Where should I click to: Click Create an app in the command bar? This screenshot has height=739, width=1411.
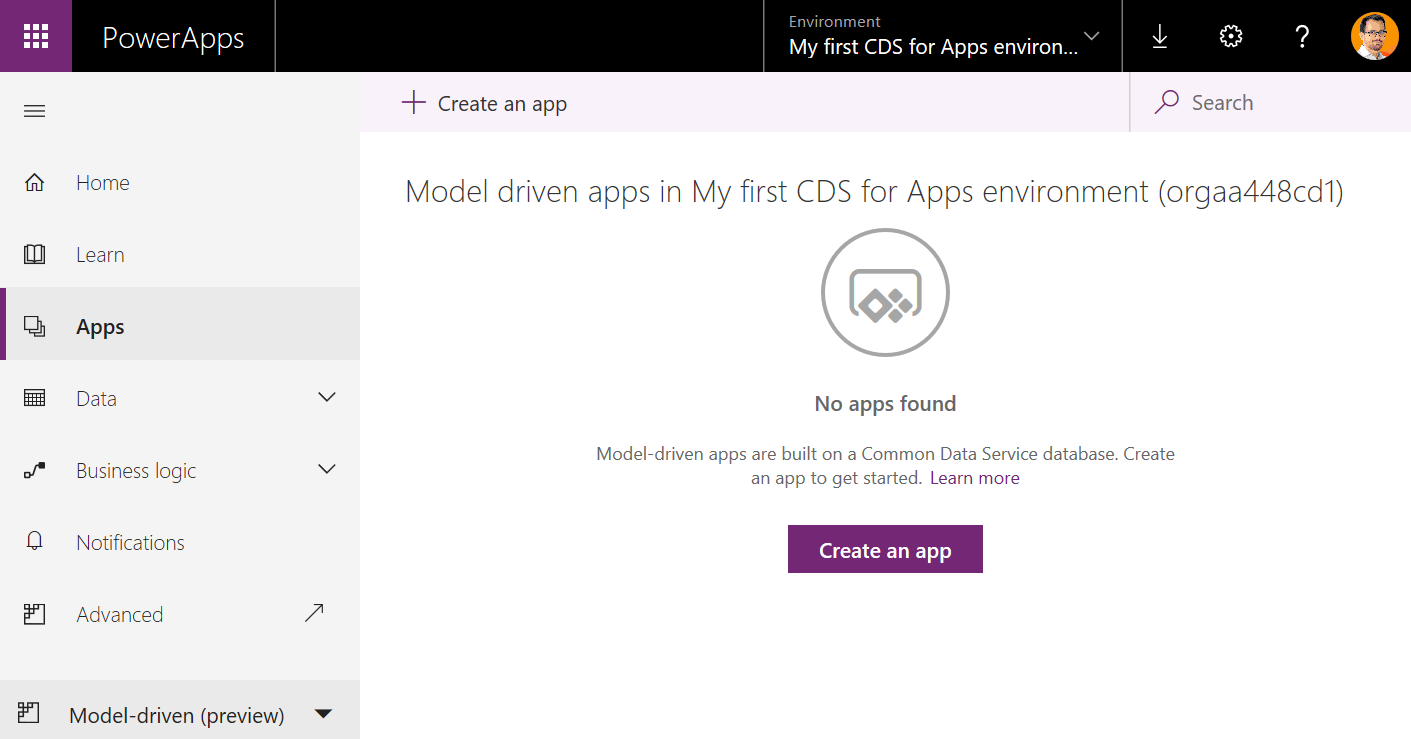click(485, 103)
